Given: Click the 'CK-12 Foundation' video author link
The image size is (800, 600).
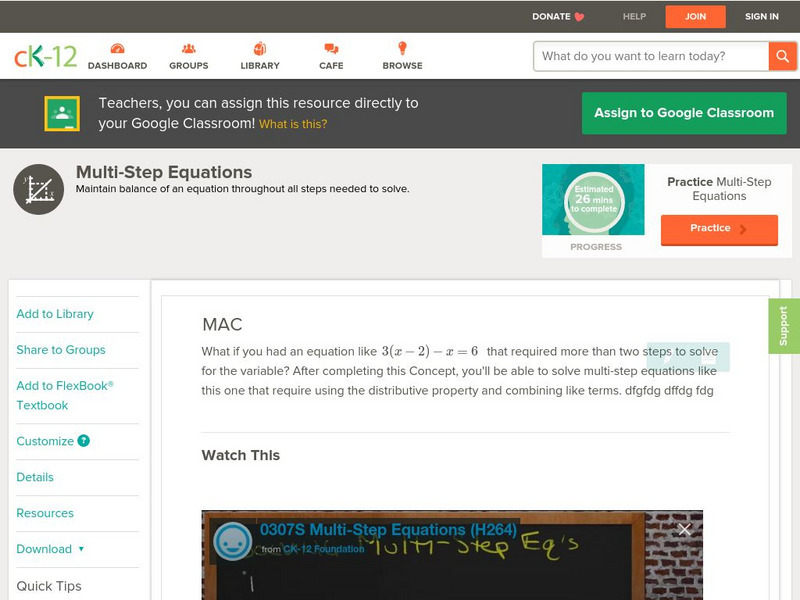Looking at the screenshot, I should tap(323, 549).
